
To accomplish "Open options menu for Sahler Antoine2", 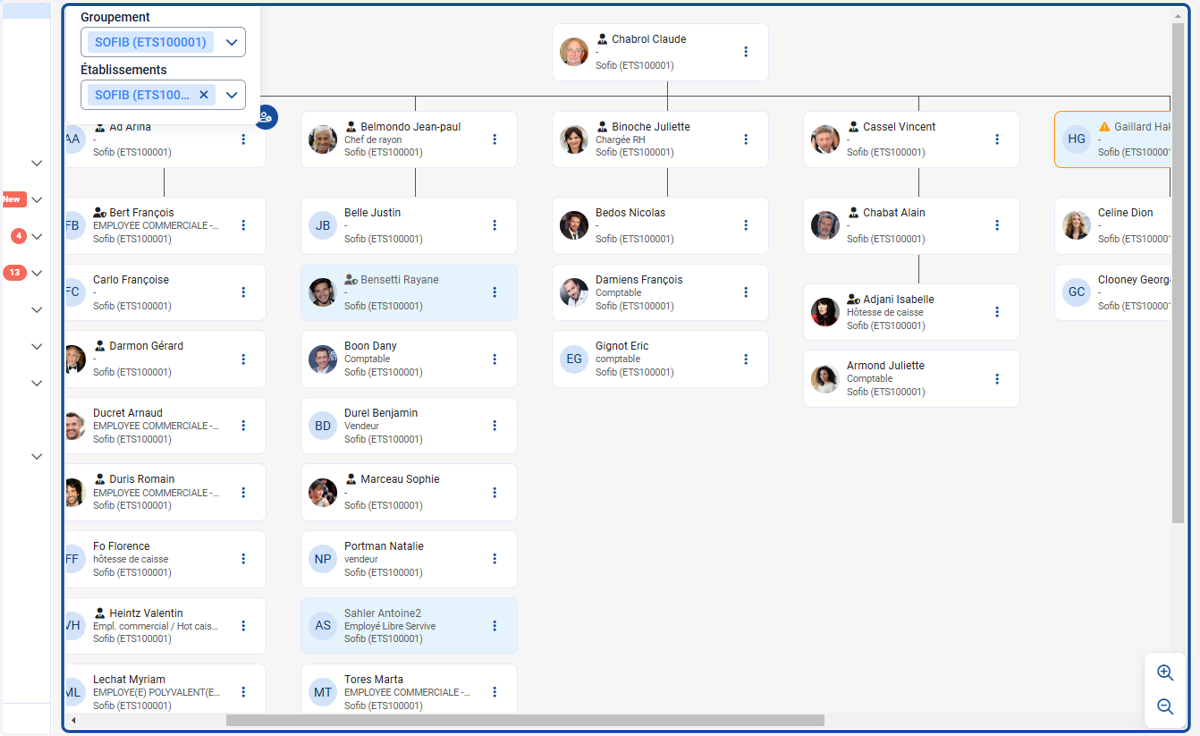I will pyautogui.click(x=494, y=626).
